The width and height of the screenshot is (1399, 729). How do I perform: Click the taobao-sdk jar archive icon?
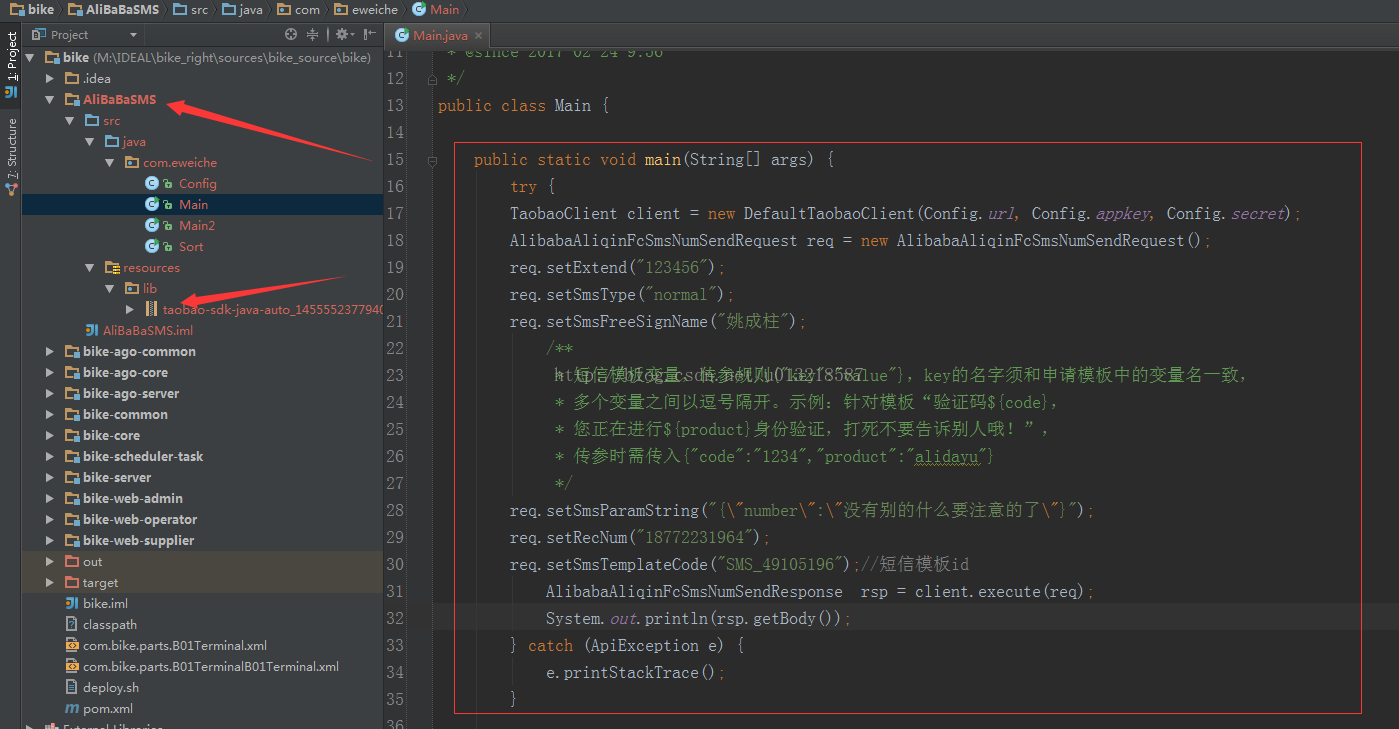pos(151,309)
